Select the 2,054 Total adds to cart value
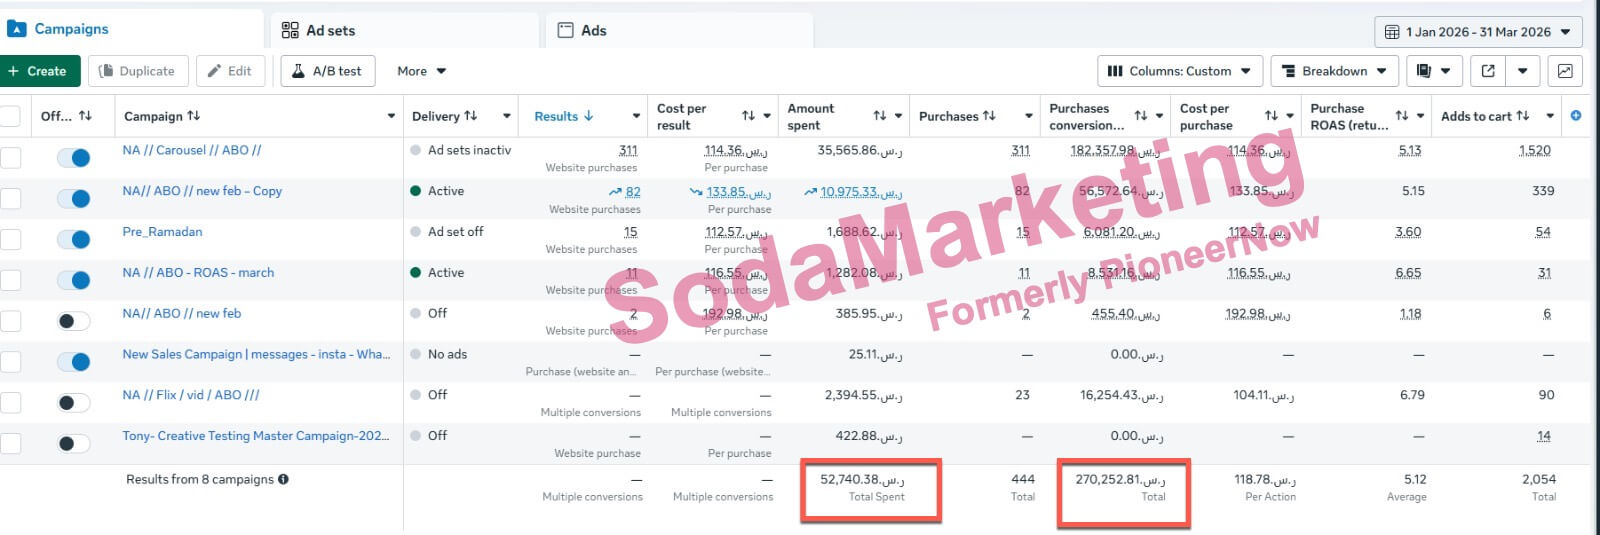This screenshot has height=535, width=1600. tap(1539, 479)
